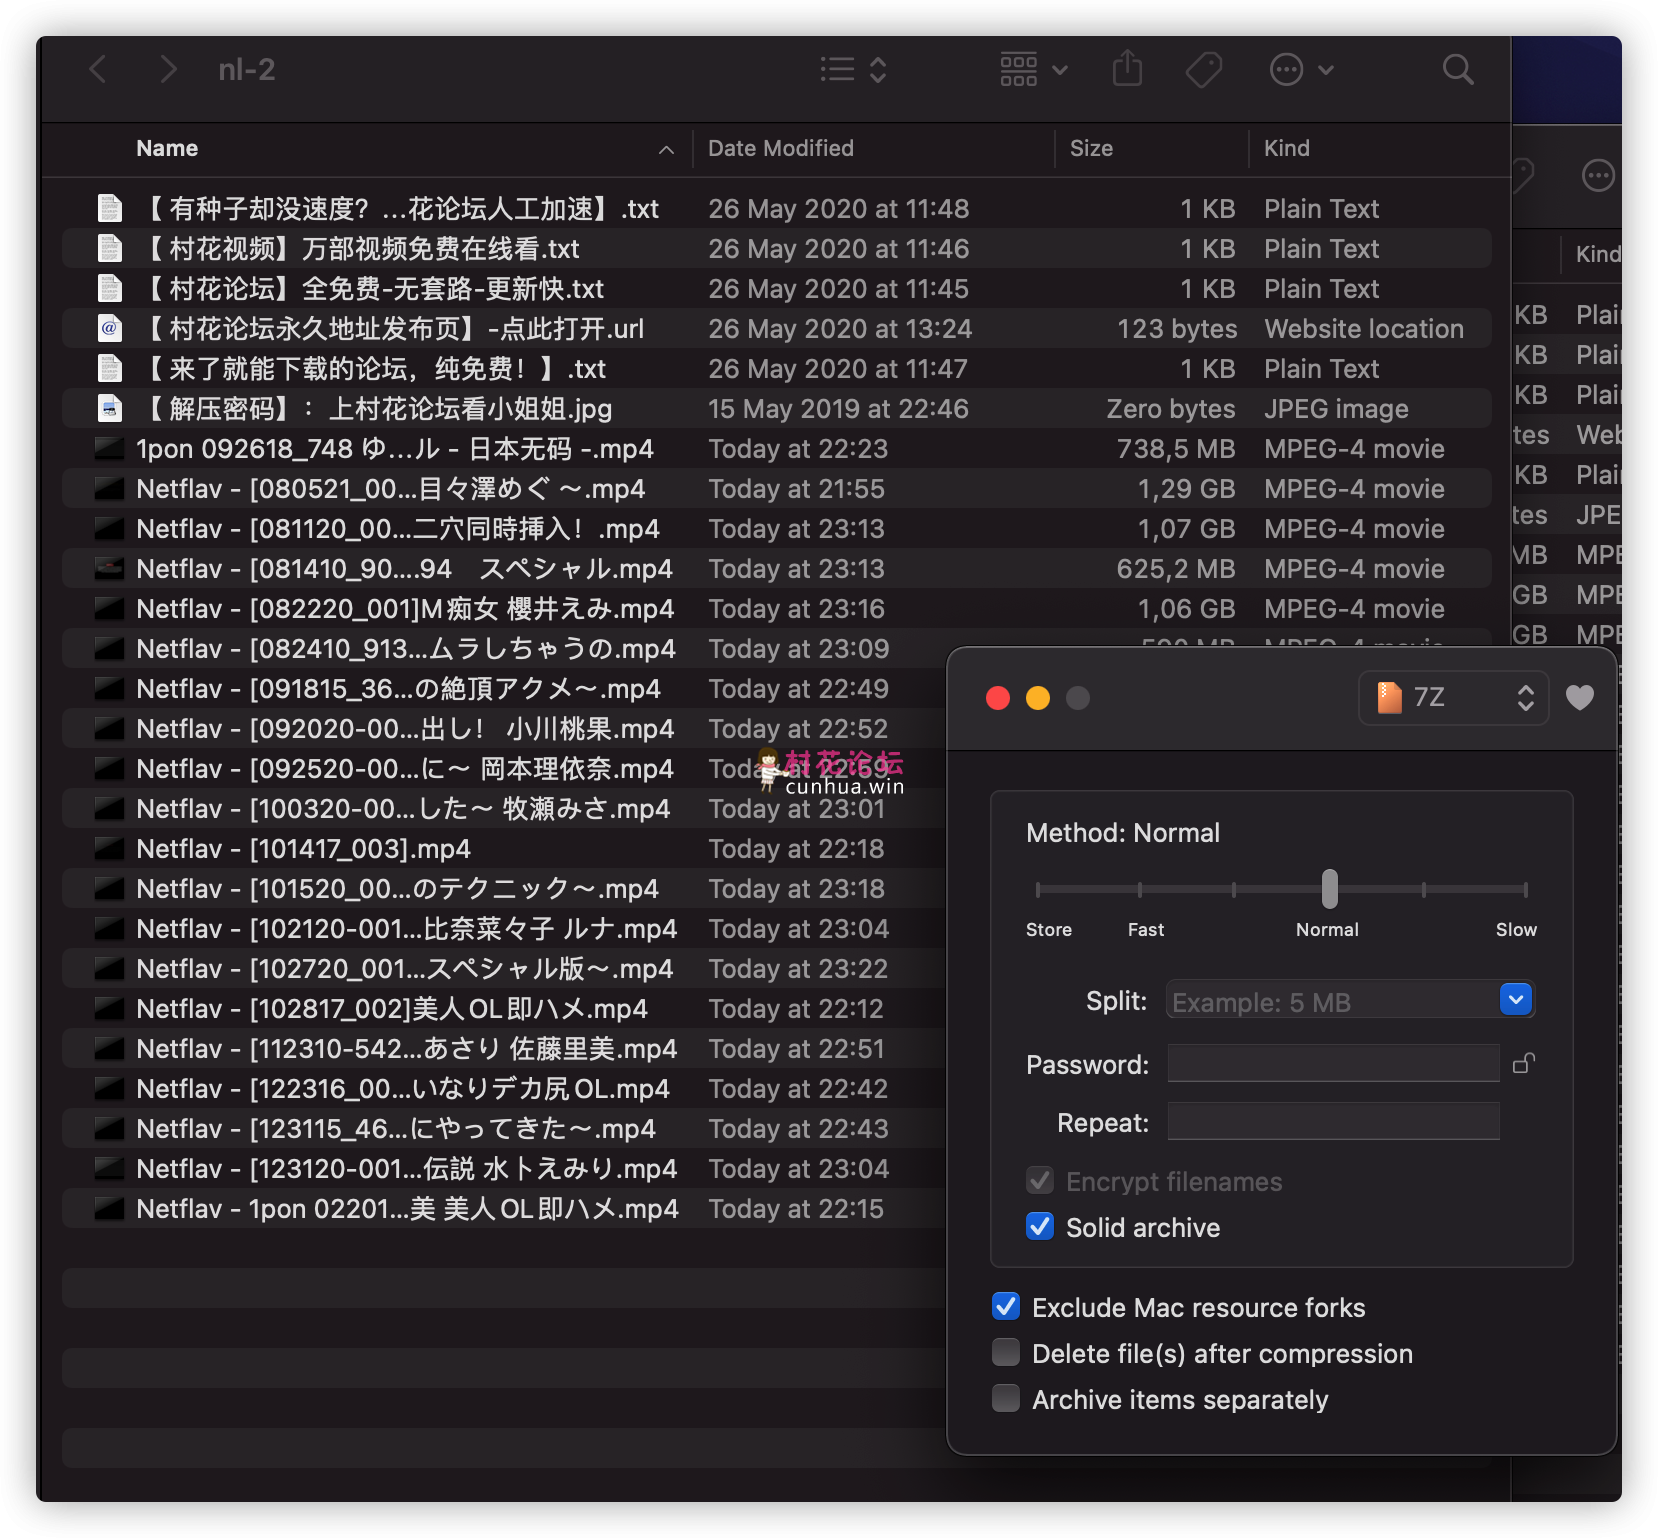Click Kind header in background window
Image resolution: width=1658 pixels, height=1538 pixels.
(x=1598, y=254)
